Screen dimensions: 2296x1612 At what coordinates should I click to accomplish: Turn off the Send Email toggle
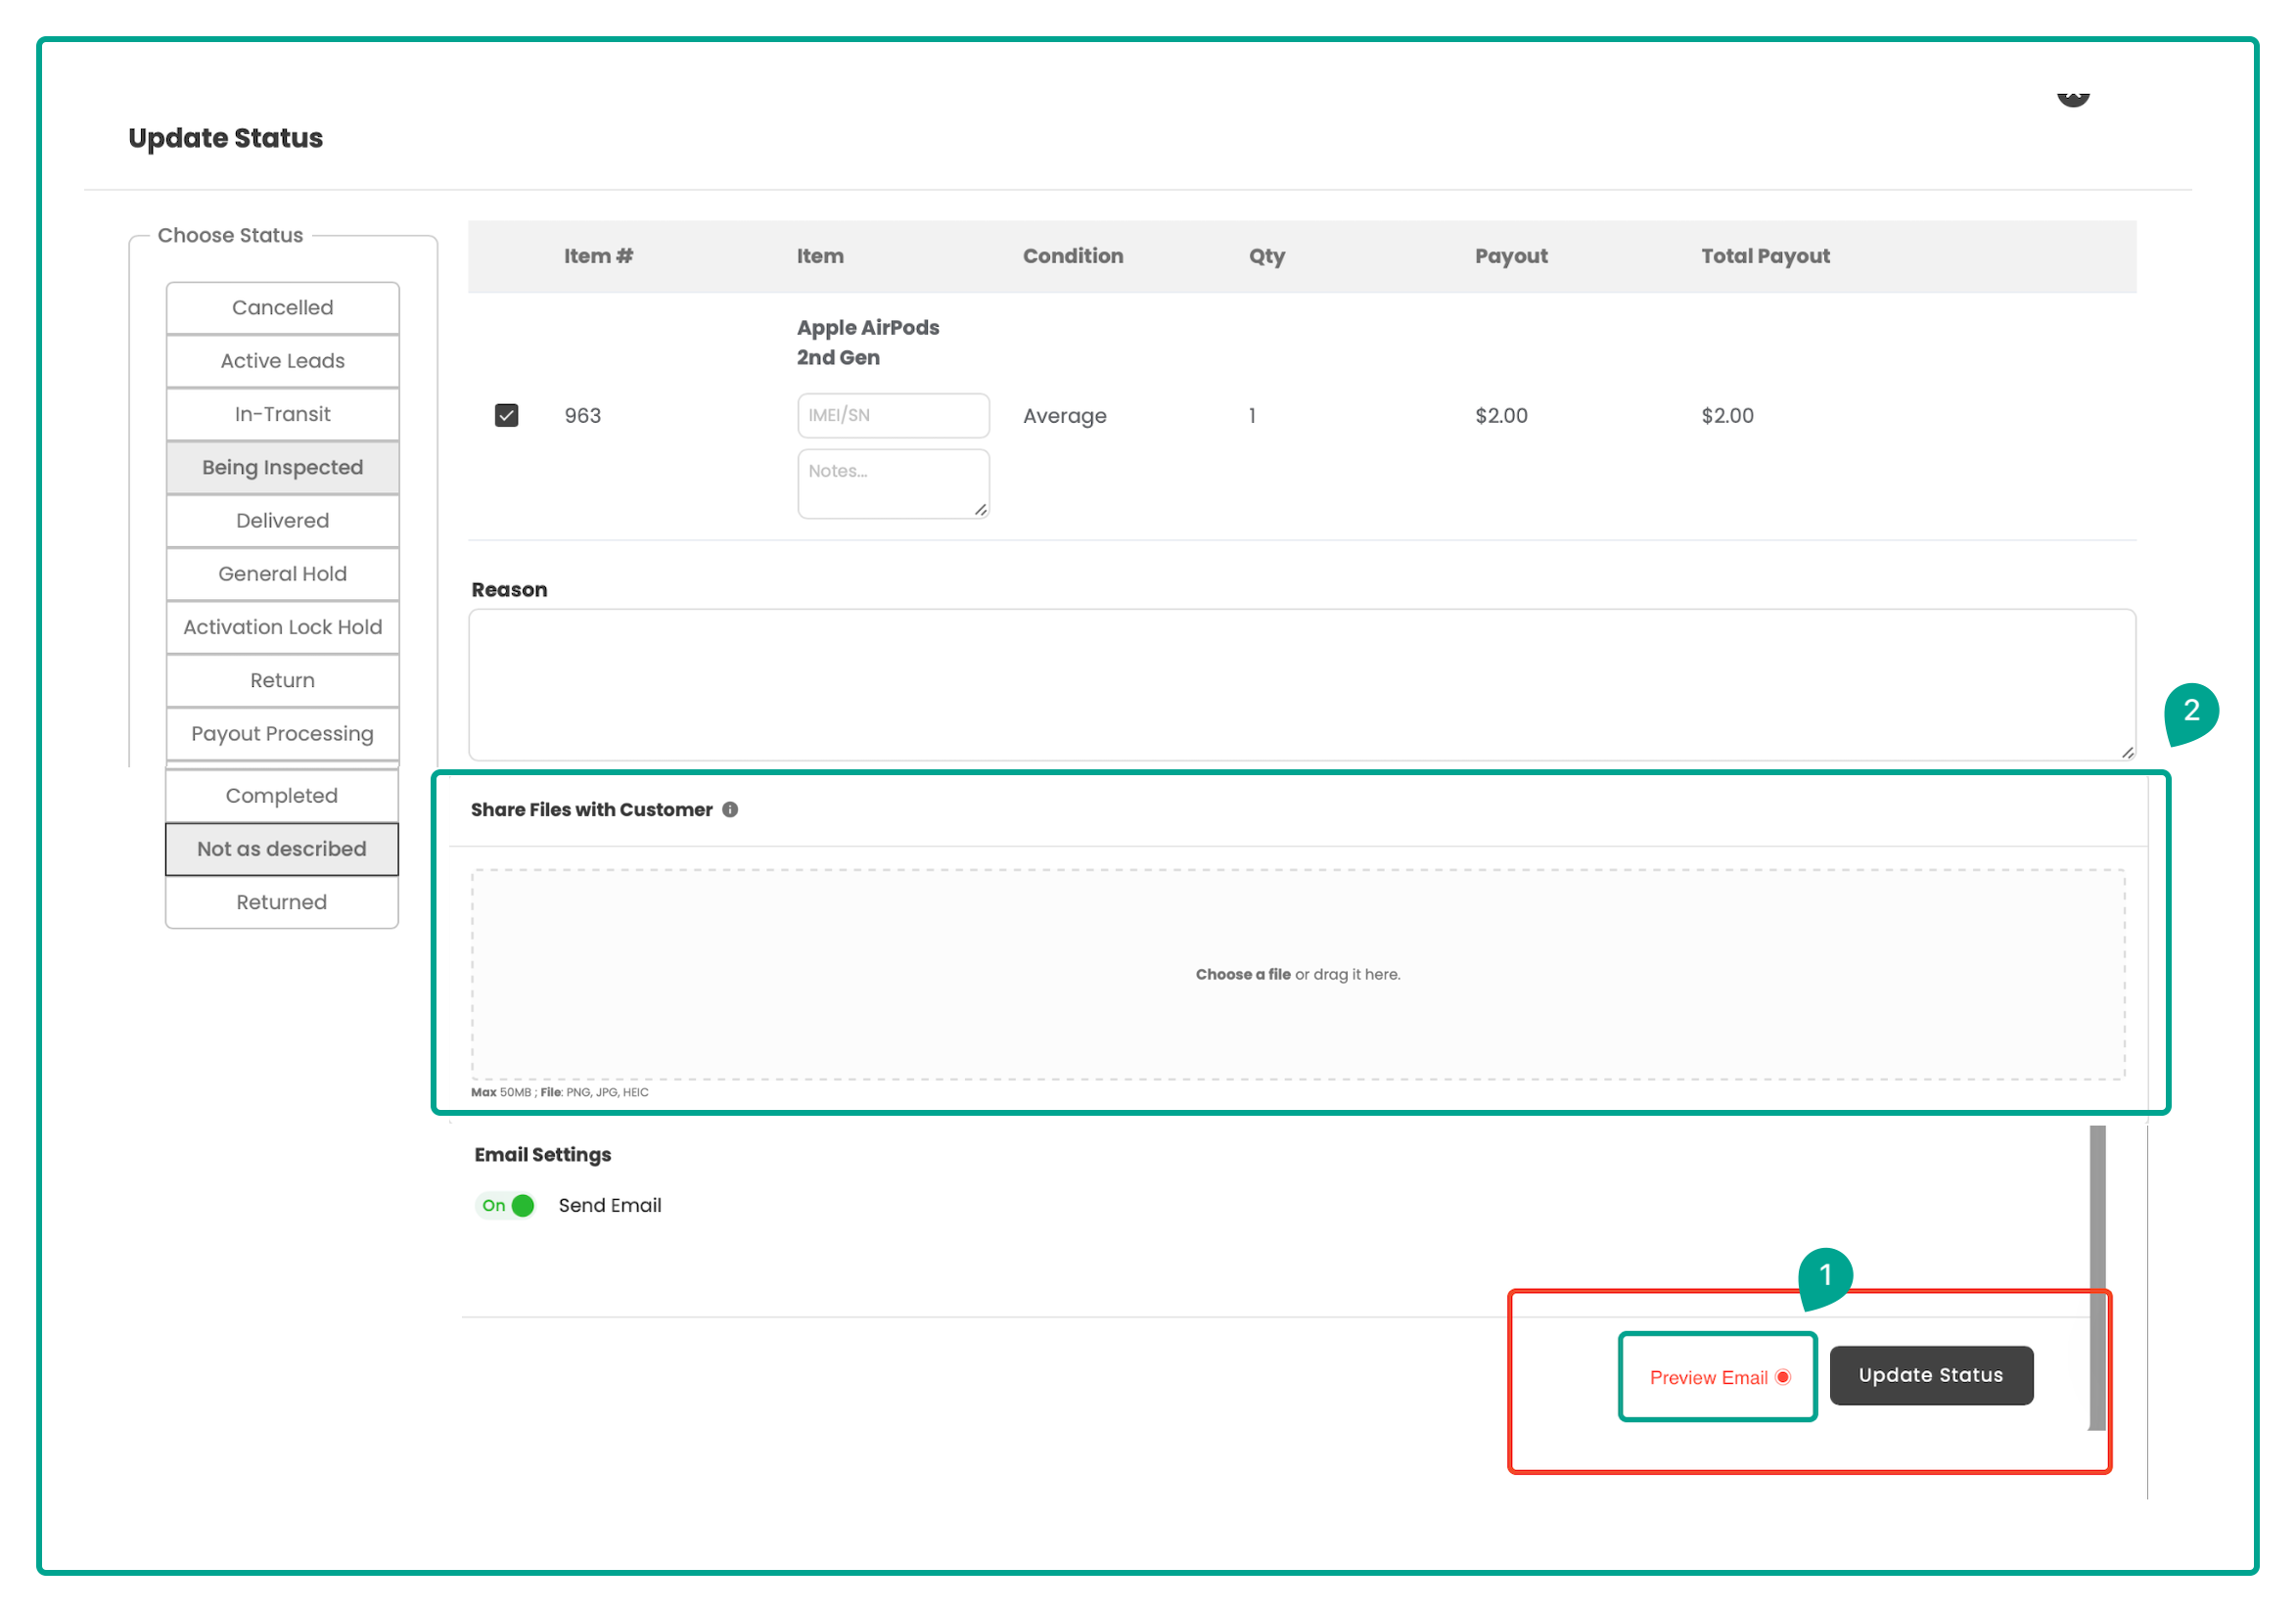[x=506, y=1206]
